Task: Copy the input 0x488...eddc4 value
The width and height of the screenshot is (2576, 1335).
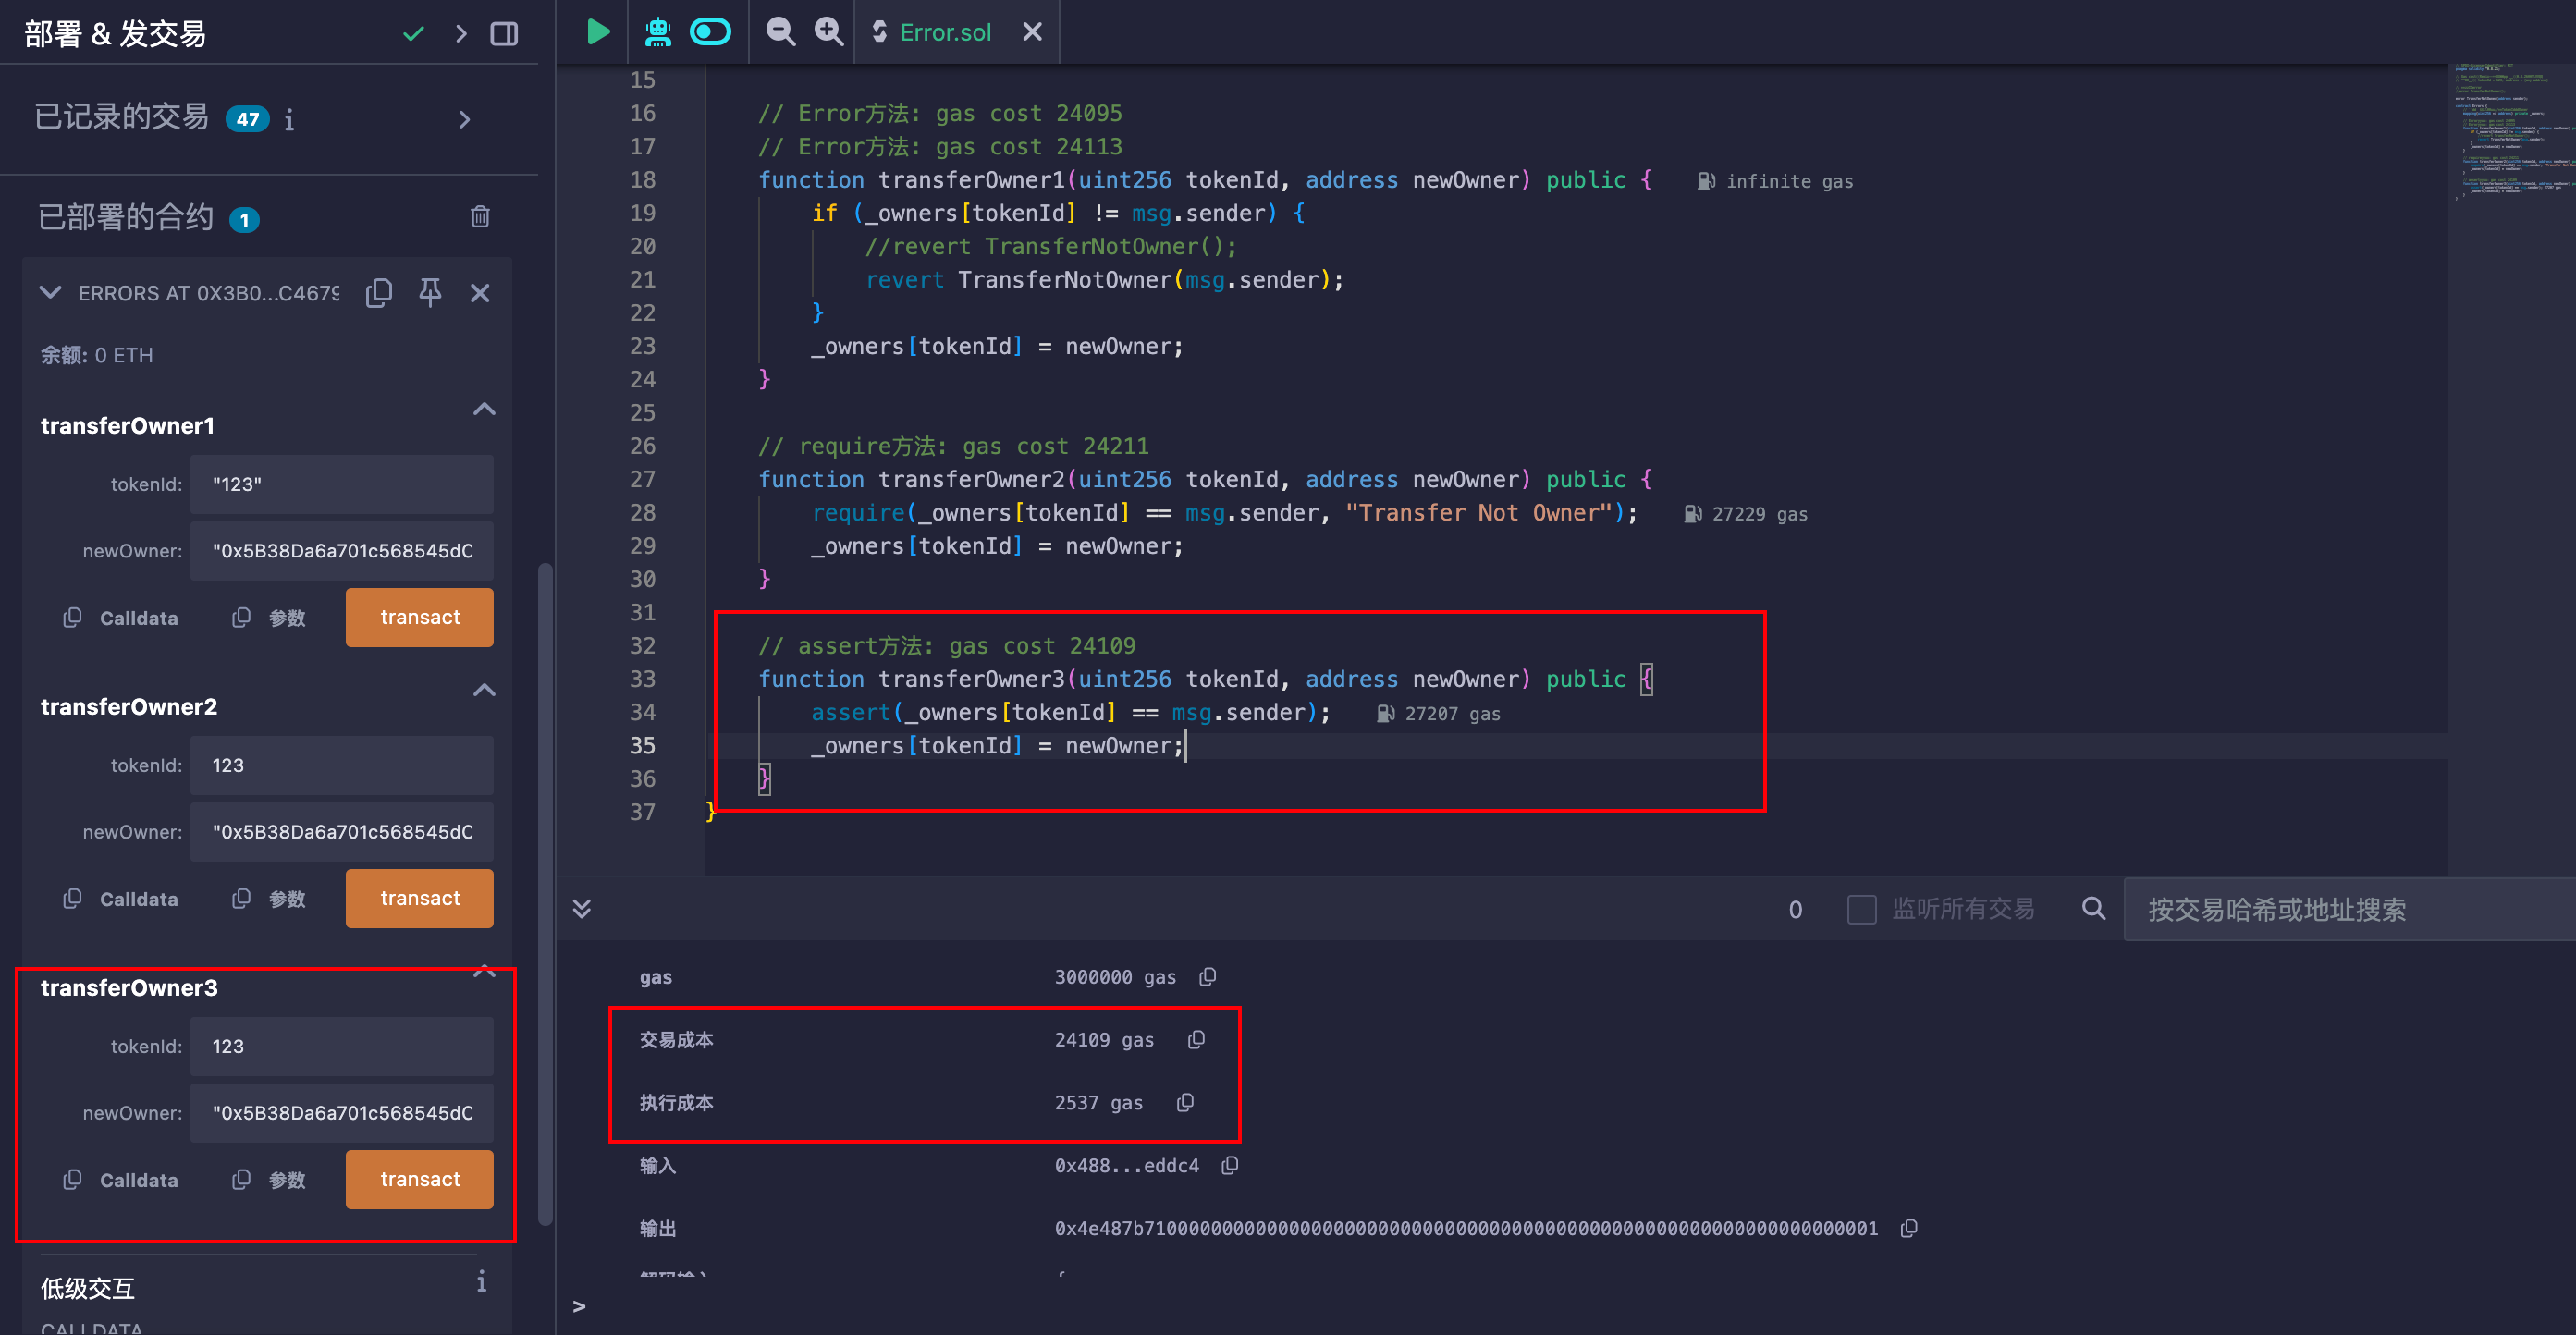Action: pyautogui.click(x=1230, y=1165)
